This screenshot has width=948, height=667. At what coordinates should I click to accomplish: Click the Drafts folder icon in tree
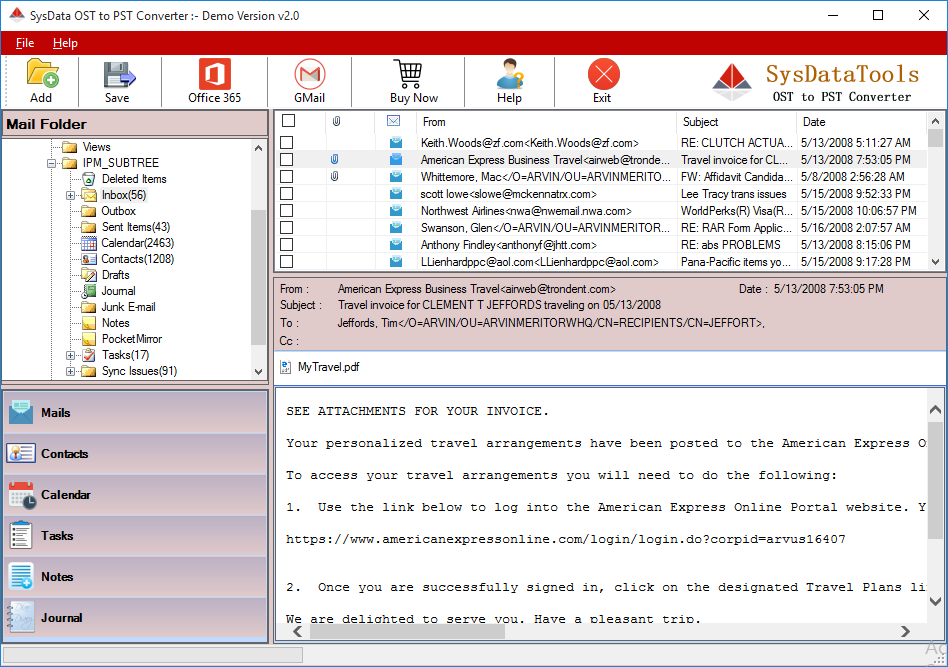pyautogui.click(x=88, y=275)
